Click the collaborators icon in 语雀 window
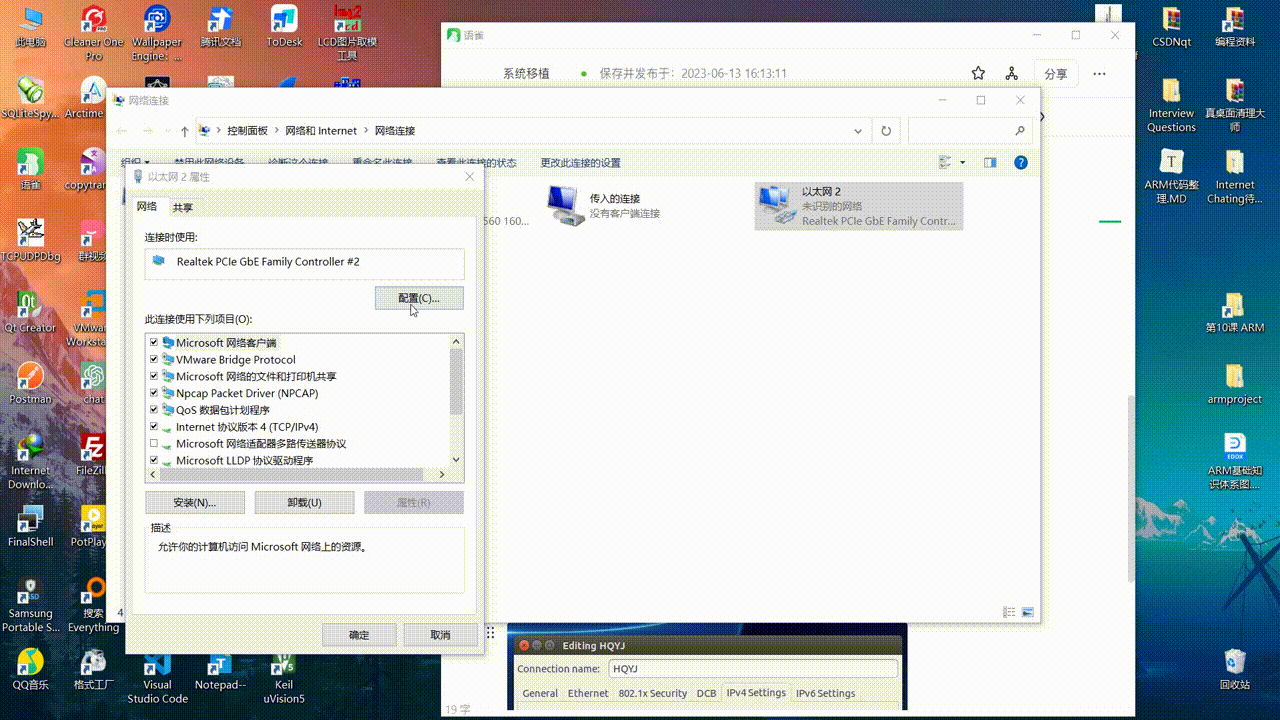Image resolution: width=1280 pixels, height=720 pixels. pos(1011,74)
